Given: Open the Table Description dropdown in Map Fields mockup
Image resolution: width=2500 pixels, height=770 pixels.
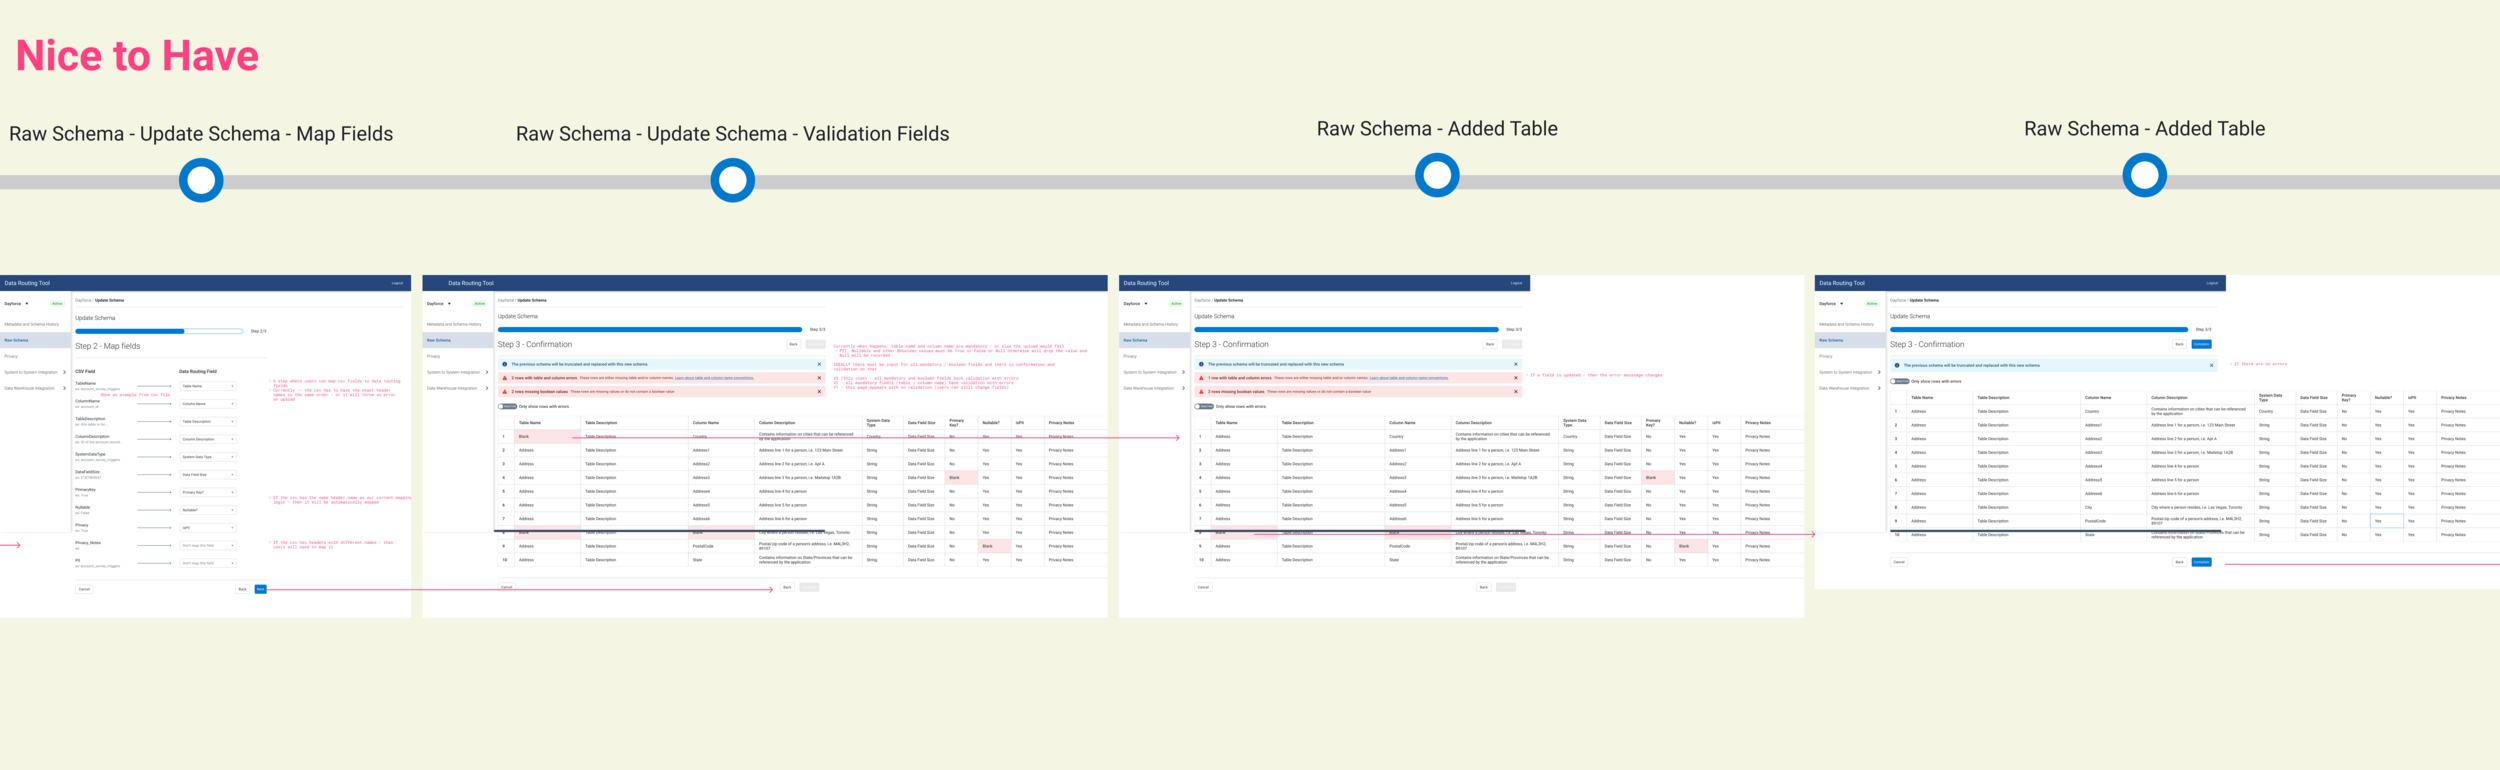Looking at the screenshot, I should 208,421.
